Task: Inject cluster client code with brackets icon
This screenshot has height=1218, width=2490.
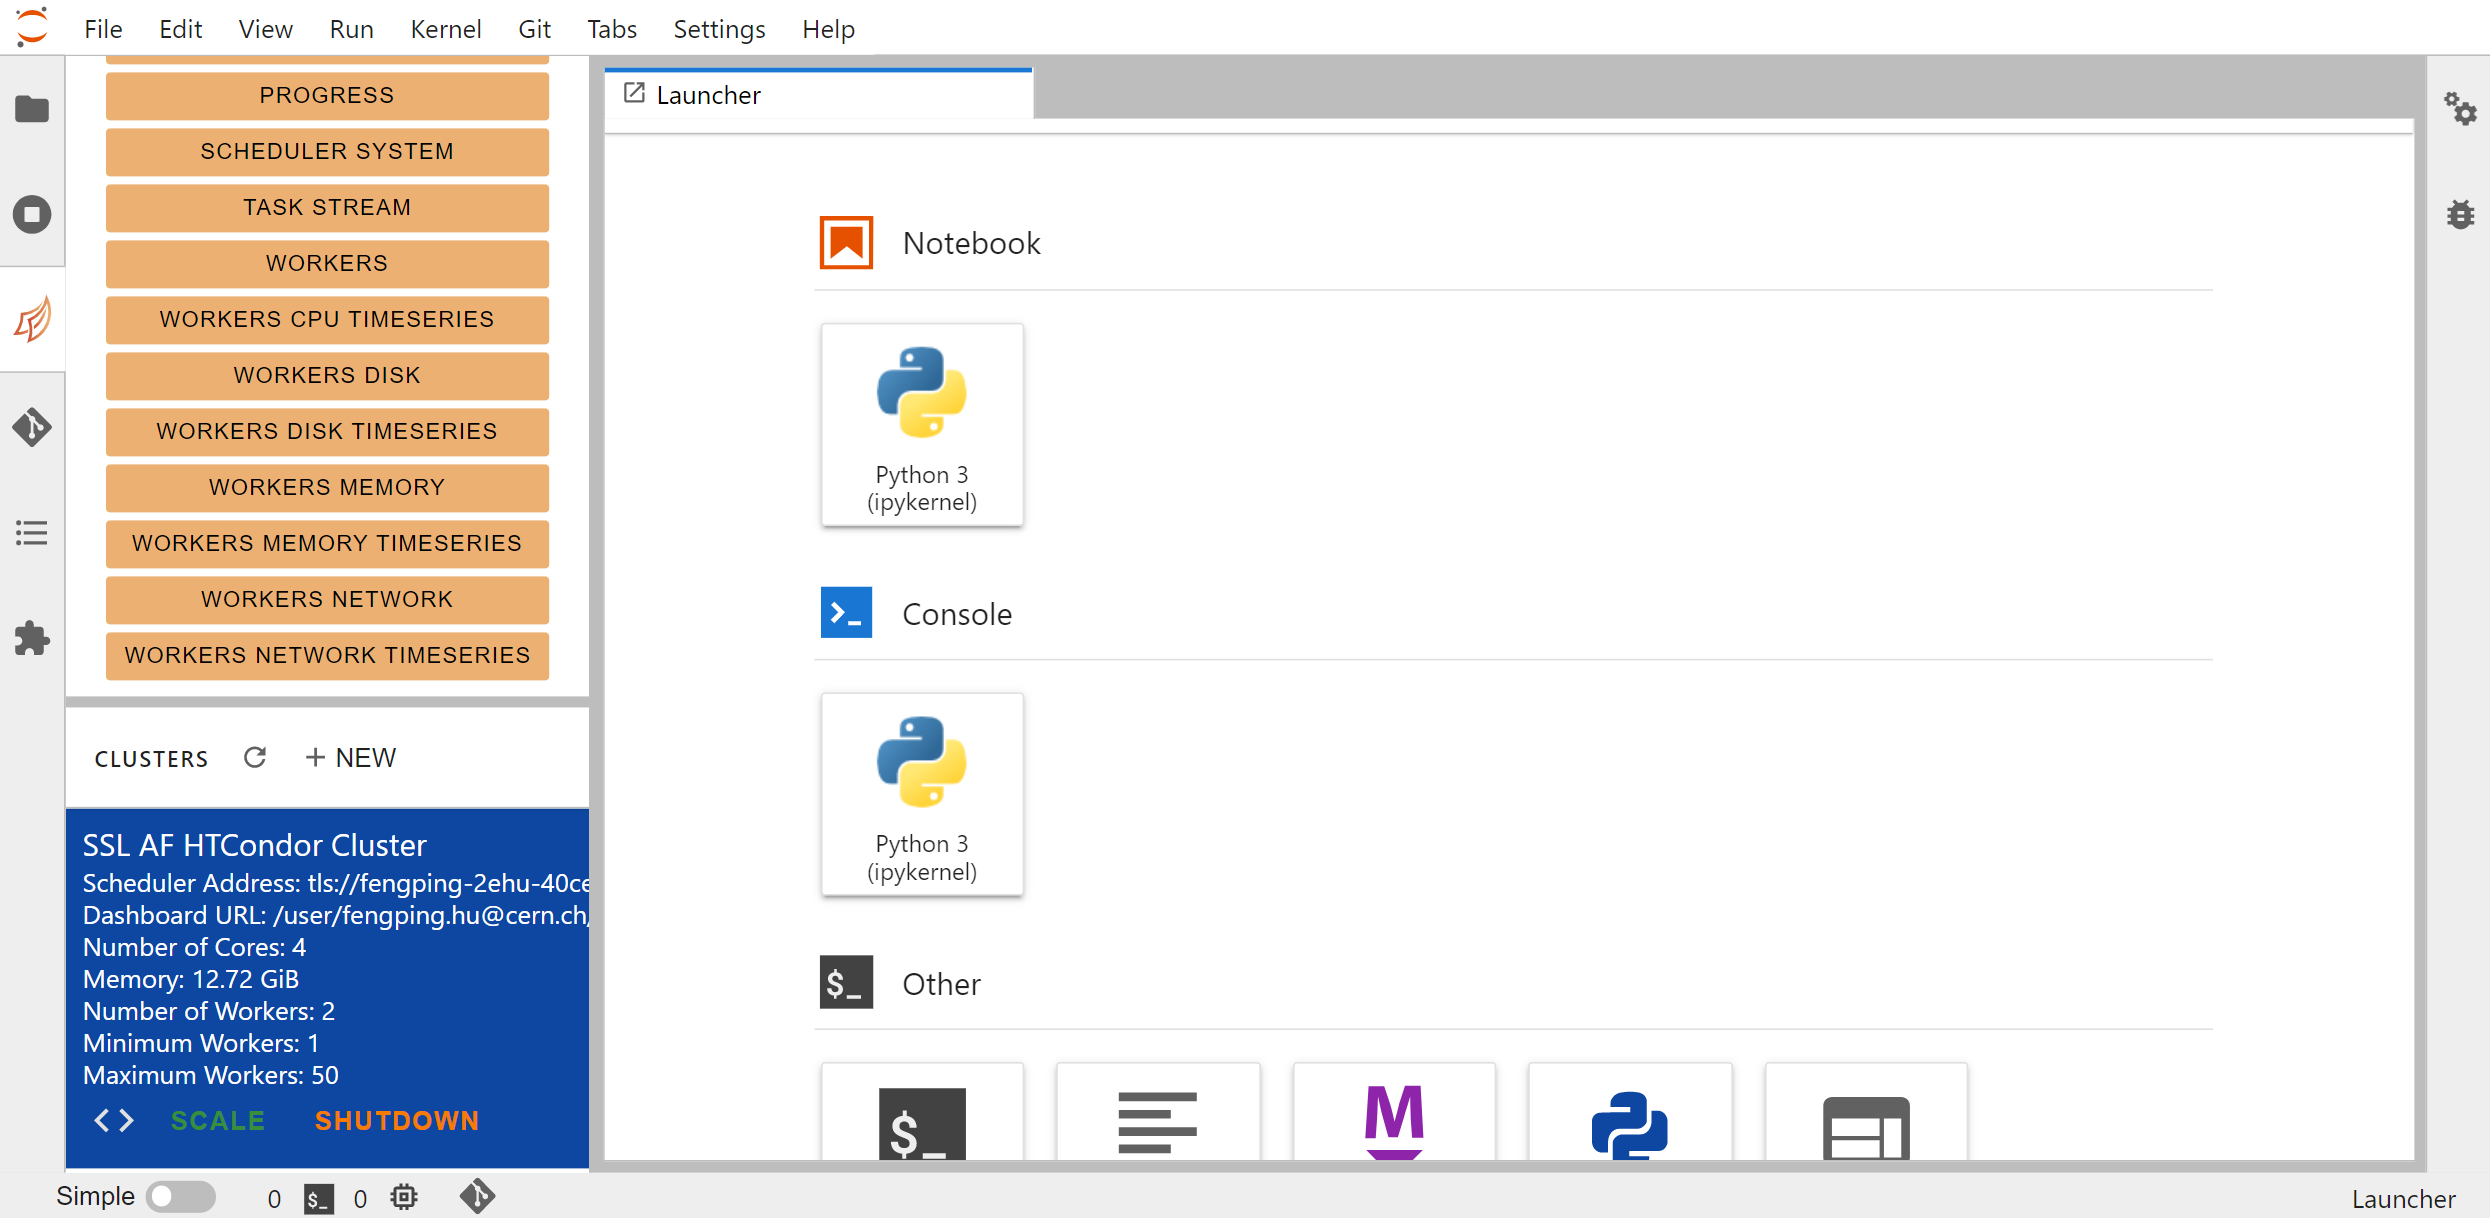Action: [114, 1120]
